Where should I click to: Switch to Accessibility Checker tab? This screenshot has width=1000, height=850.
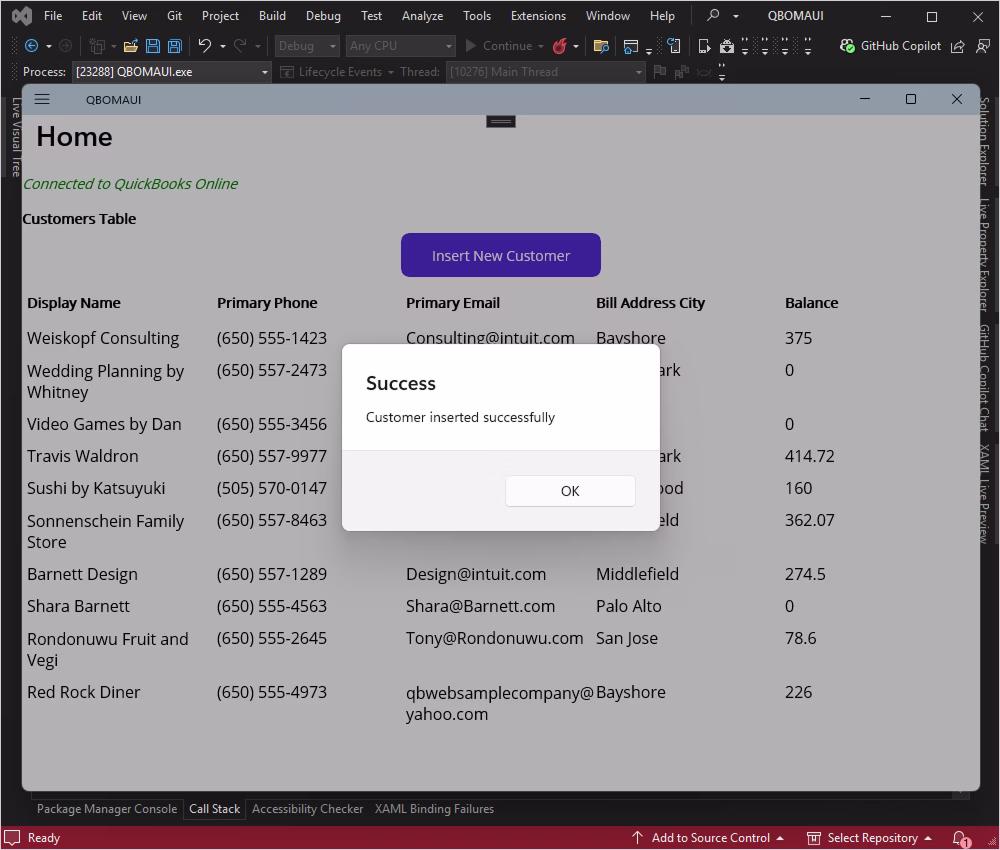click(x=307, y=809)
